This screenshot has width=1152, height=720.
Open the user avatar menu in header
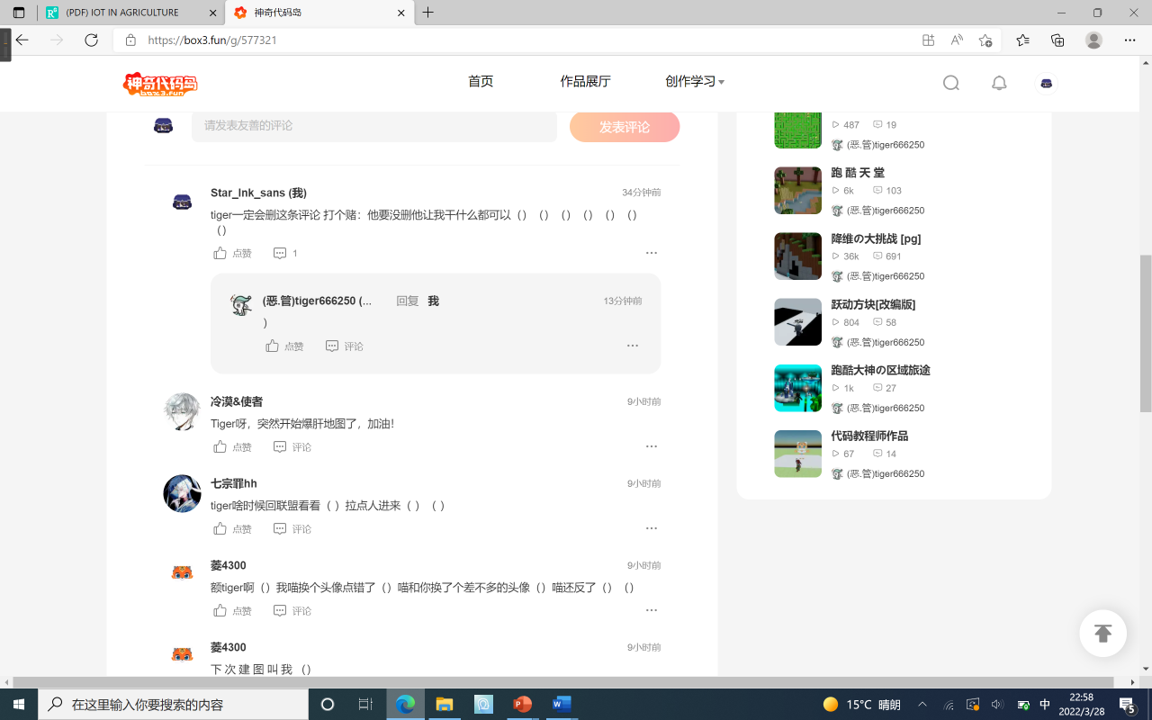pos(1046,83)
